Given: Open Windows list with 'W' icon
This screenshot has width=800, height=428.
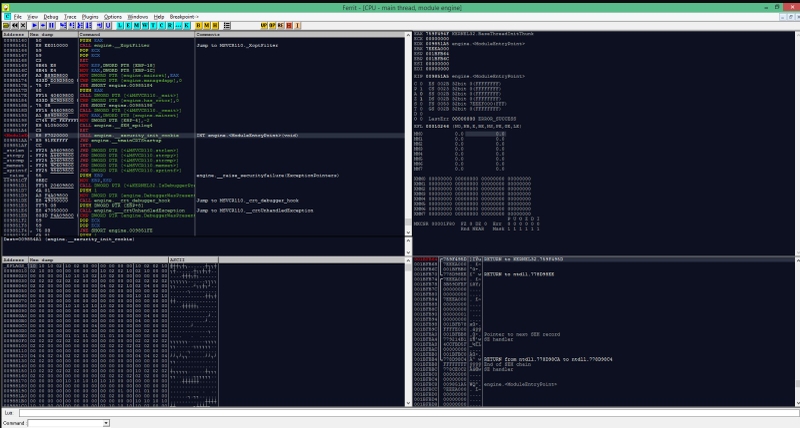Looking at the screenshot, I should (145, 26).
